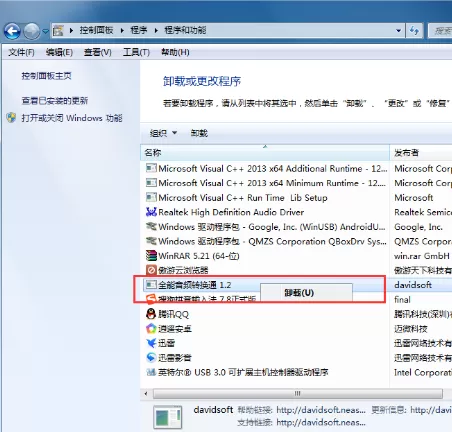Click win.rar GmbH publisher cell
Screen dimensions: 452x432
[x=422, y=256]
